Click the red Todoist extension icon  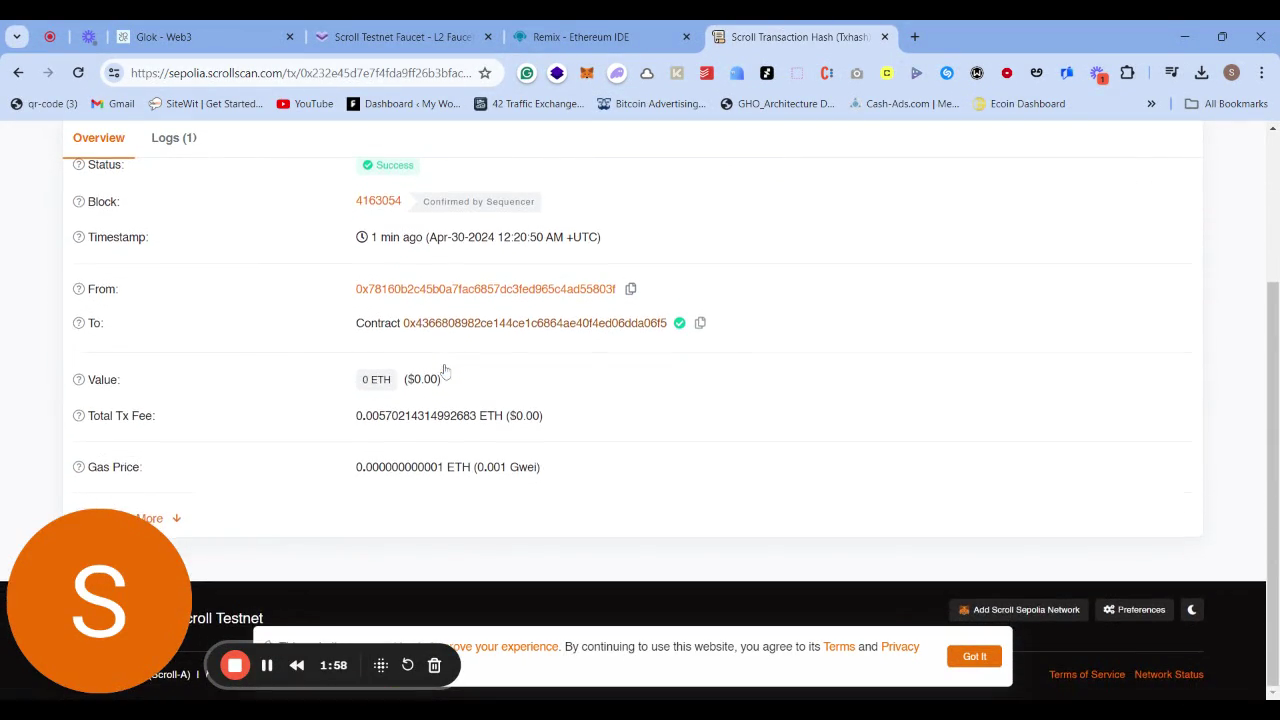coord(707,73)
